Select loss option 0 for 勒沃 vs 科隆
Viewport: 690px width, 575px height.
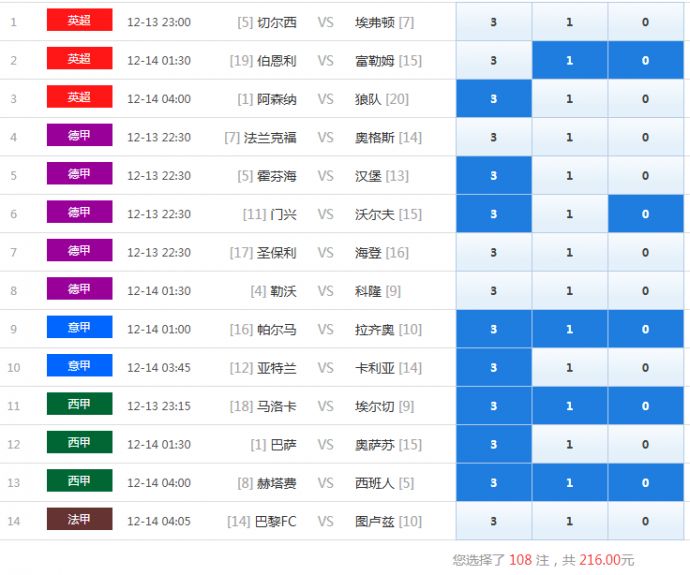click(645, 291)
